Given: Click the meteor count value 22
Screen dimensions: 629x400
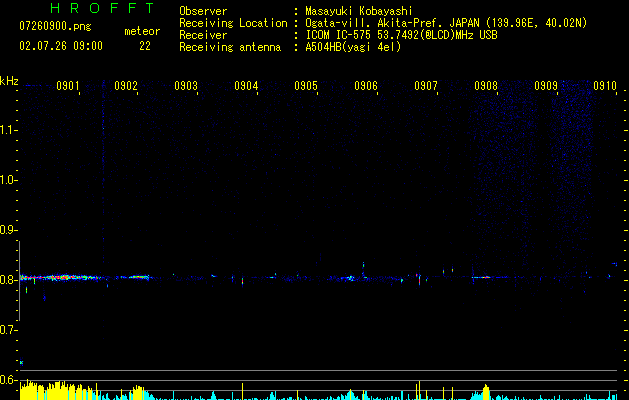Looking at the screenshot, I should pyautogui.click(x=145, y=46).
